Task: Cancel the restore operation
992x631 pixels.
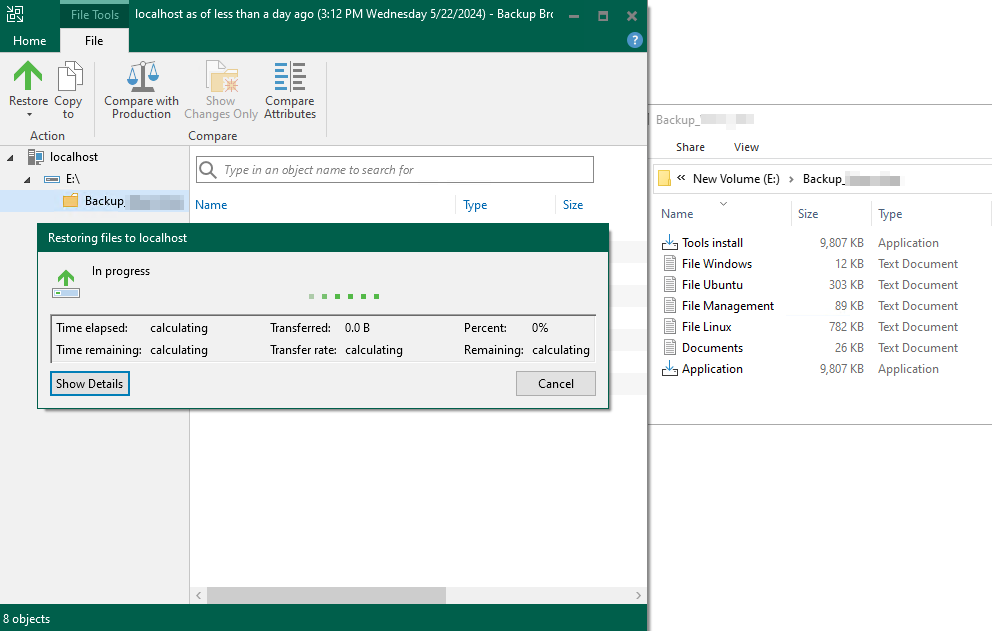Action: (555, 384)
